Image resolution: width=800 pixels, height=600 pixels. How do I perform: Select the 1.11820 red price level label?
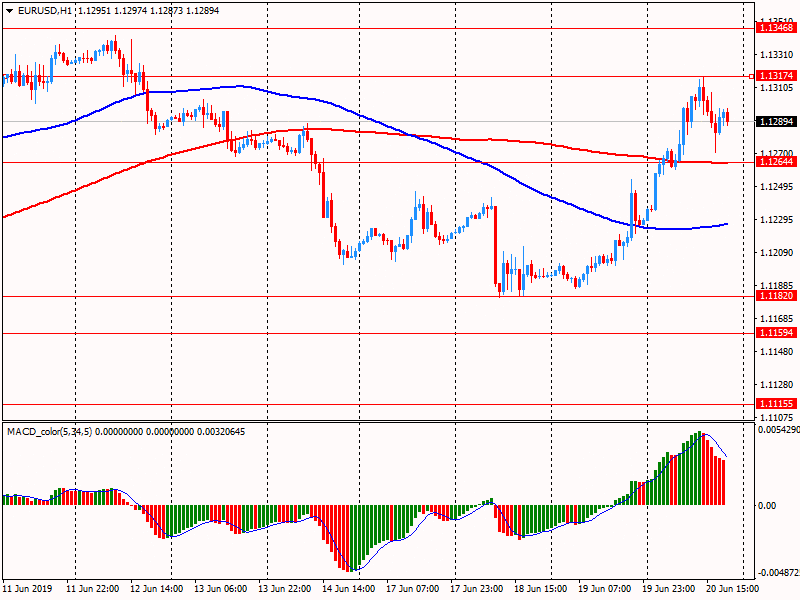coord(776,296)
